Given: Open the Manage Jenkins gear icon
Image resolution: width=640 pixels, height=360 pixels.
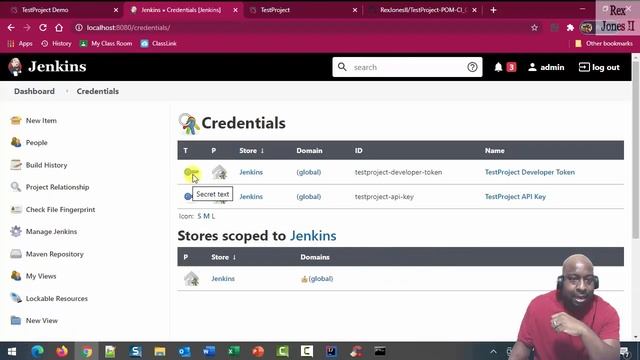Looking at the screenshot, I should tap(16, 231).
